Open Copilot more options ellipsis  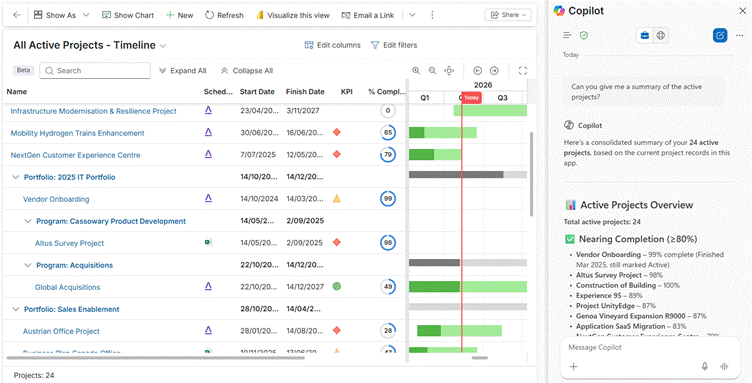coord(739,35)
